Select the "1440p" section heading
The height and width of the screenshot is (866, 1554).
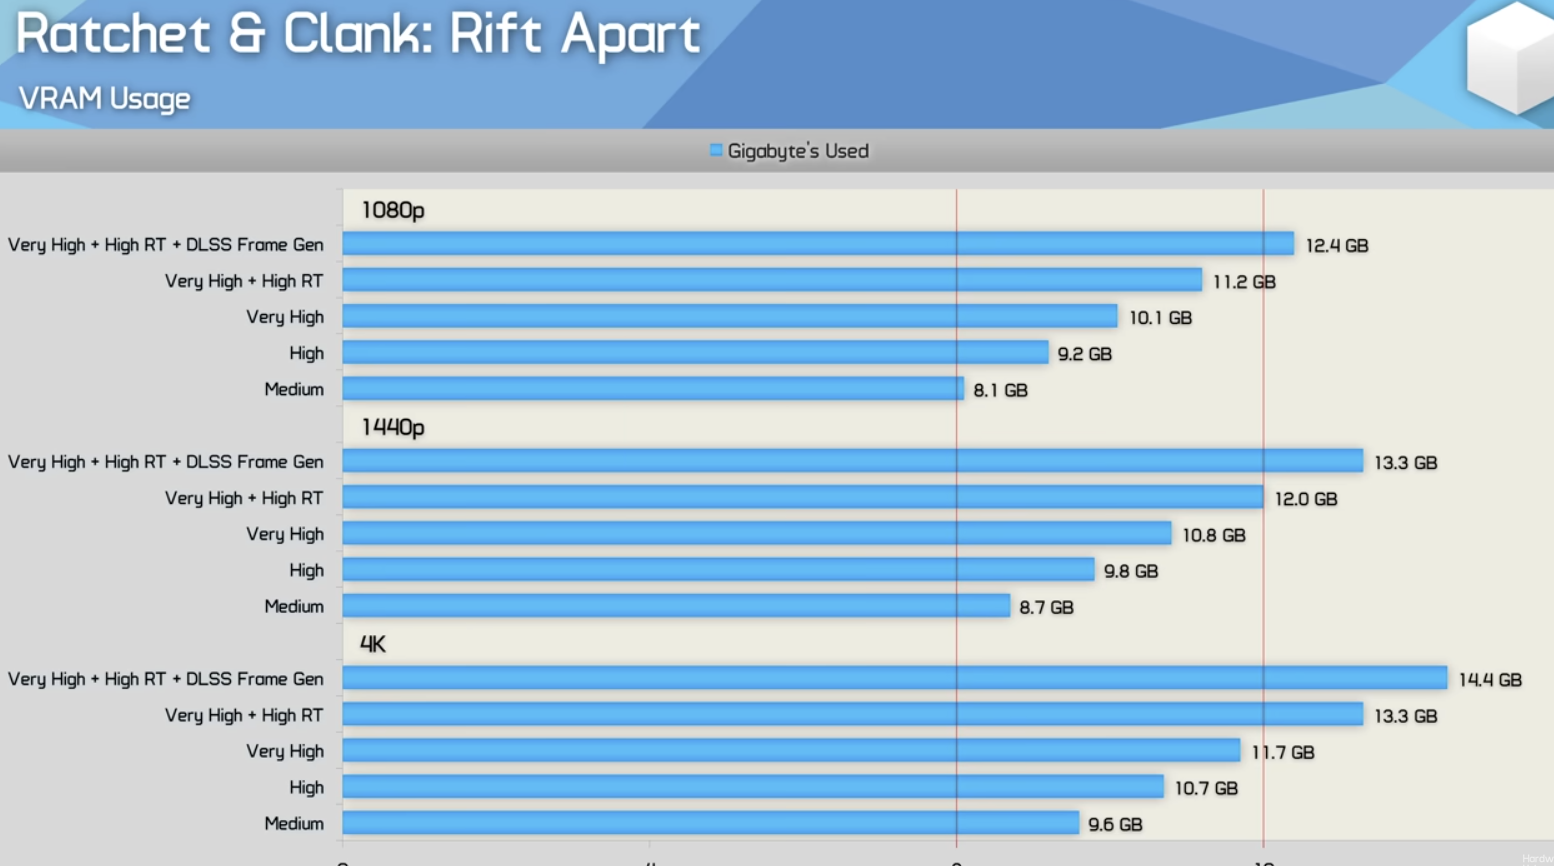tap(393, 427)
